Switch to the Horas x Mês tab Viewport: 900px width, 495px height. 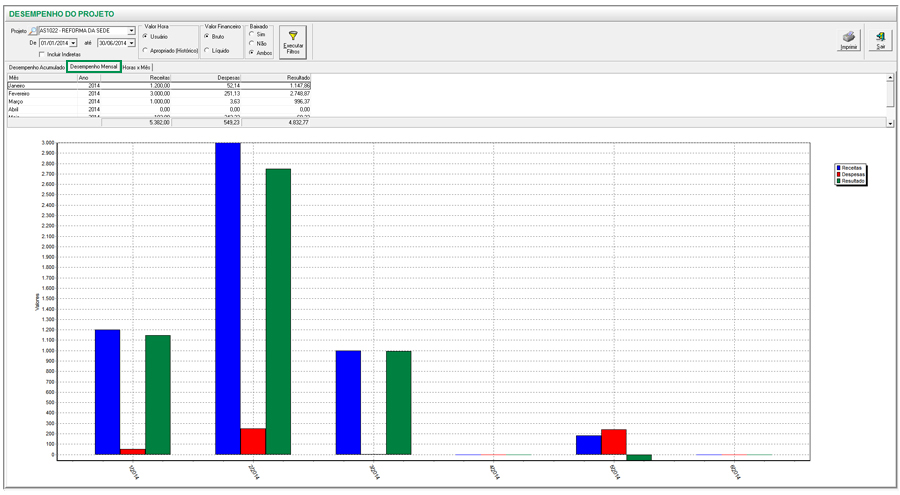(137, 67)
